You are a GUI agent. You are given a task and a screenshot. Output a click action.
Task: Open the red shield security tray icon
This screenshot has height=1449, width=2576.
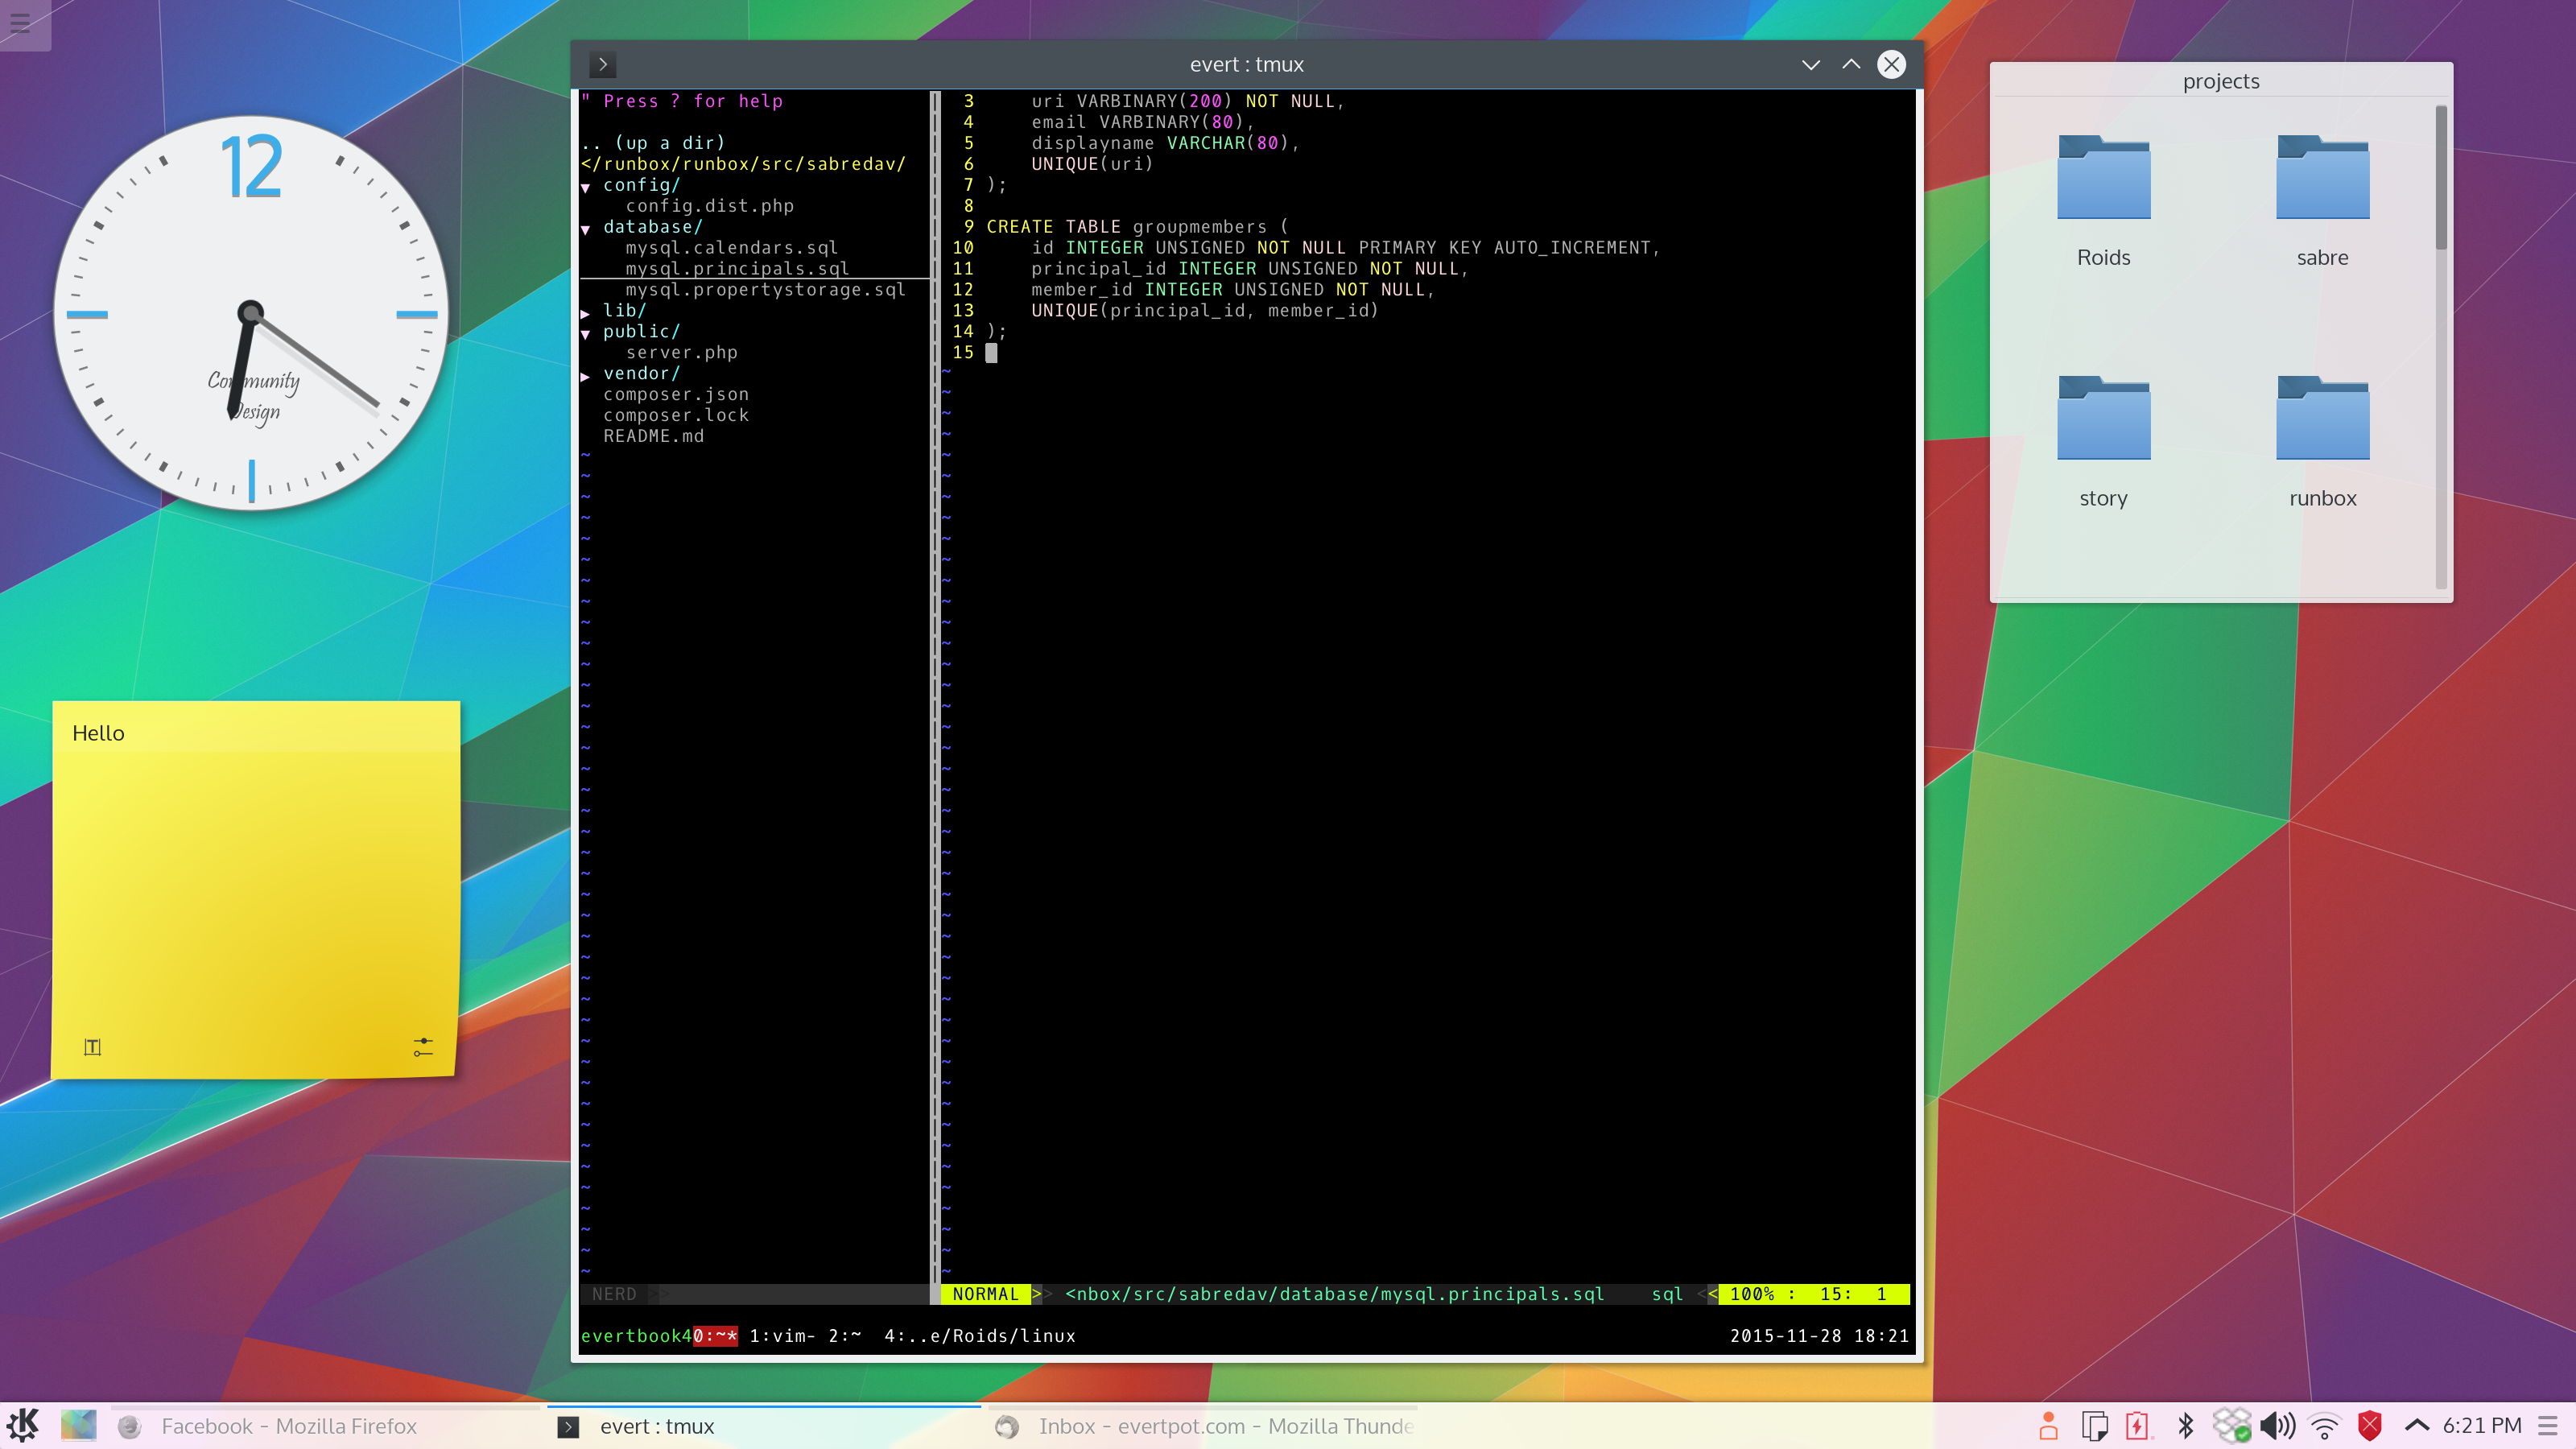coord(2370,1426)
